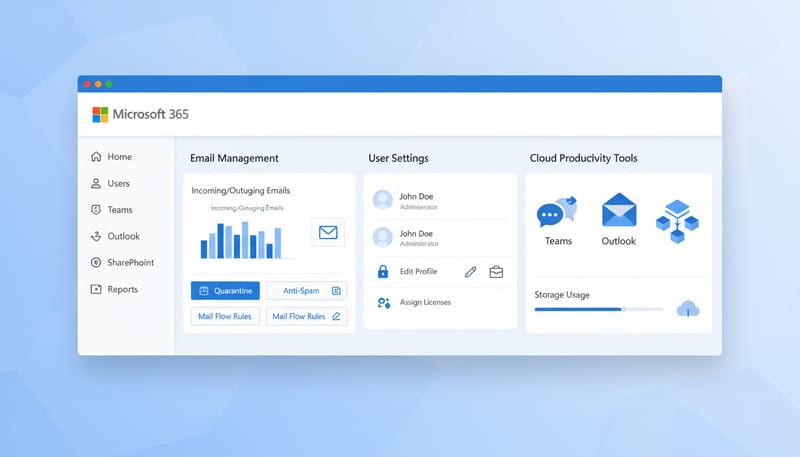The image size is (800, 457).
Task: Click the envelope icon beside the chart
Action: [x=328, y=233]
